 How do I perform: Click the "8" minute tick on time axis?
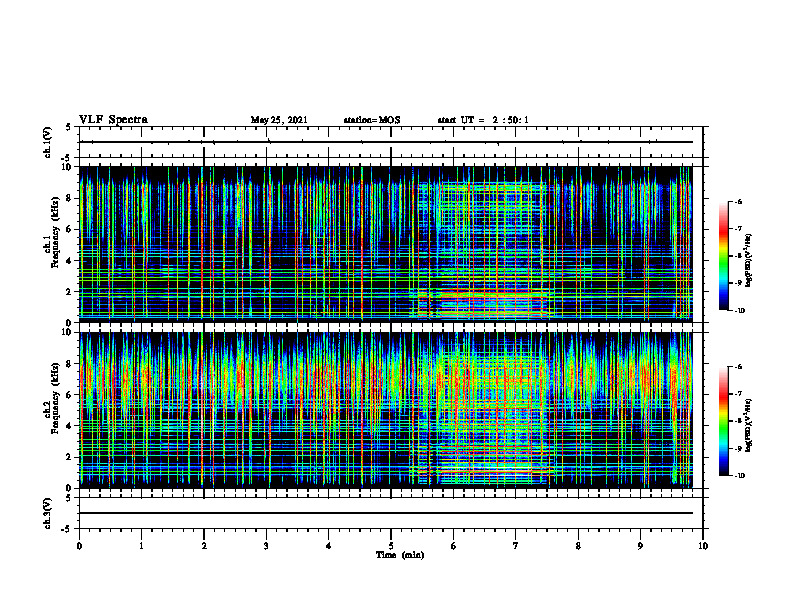(578, 546)
